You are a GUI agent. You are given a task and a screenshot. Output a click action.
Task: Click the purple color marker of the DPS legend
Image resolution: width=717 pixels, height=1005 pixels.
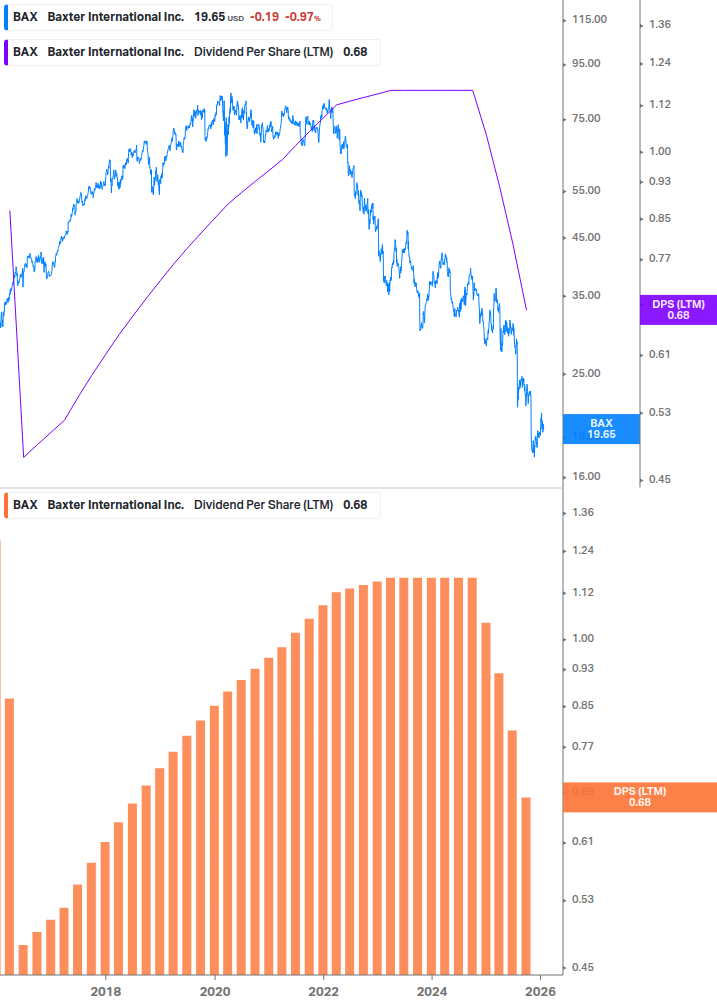6,52
